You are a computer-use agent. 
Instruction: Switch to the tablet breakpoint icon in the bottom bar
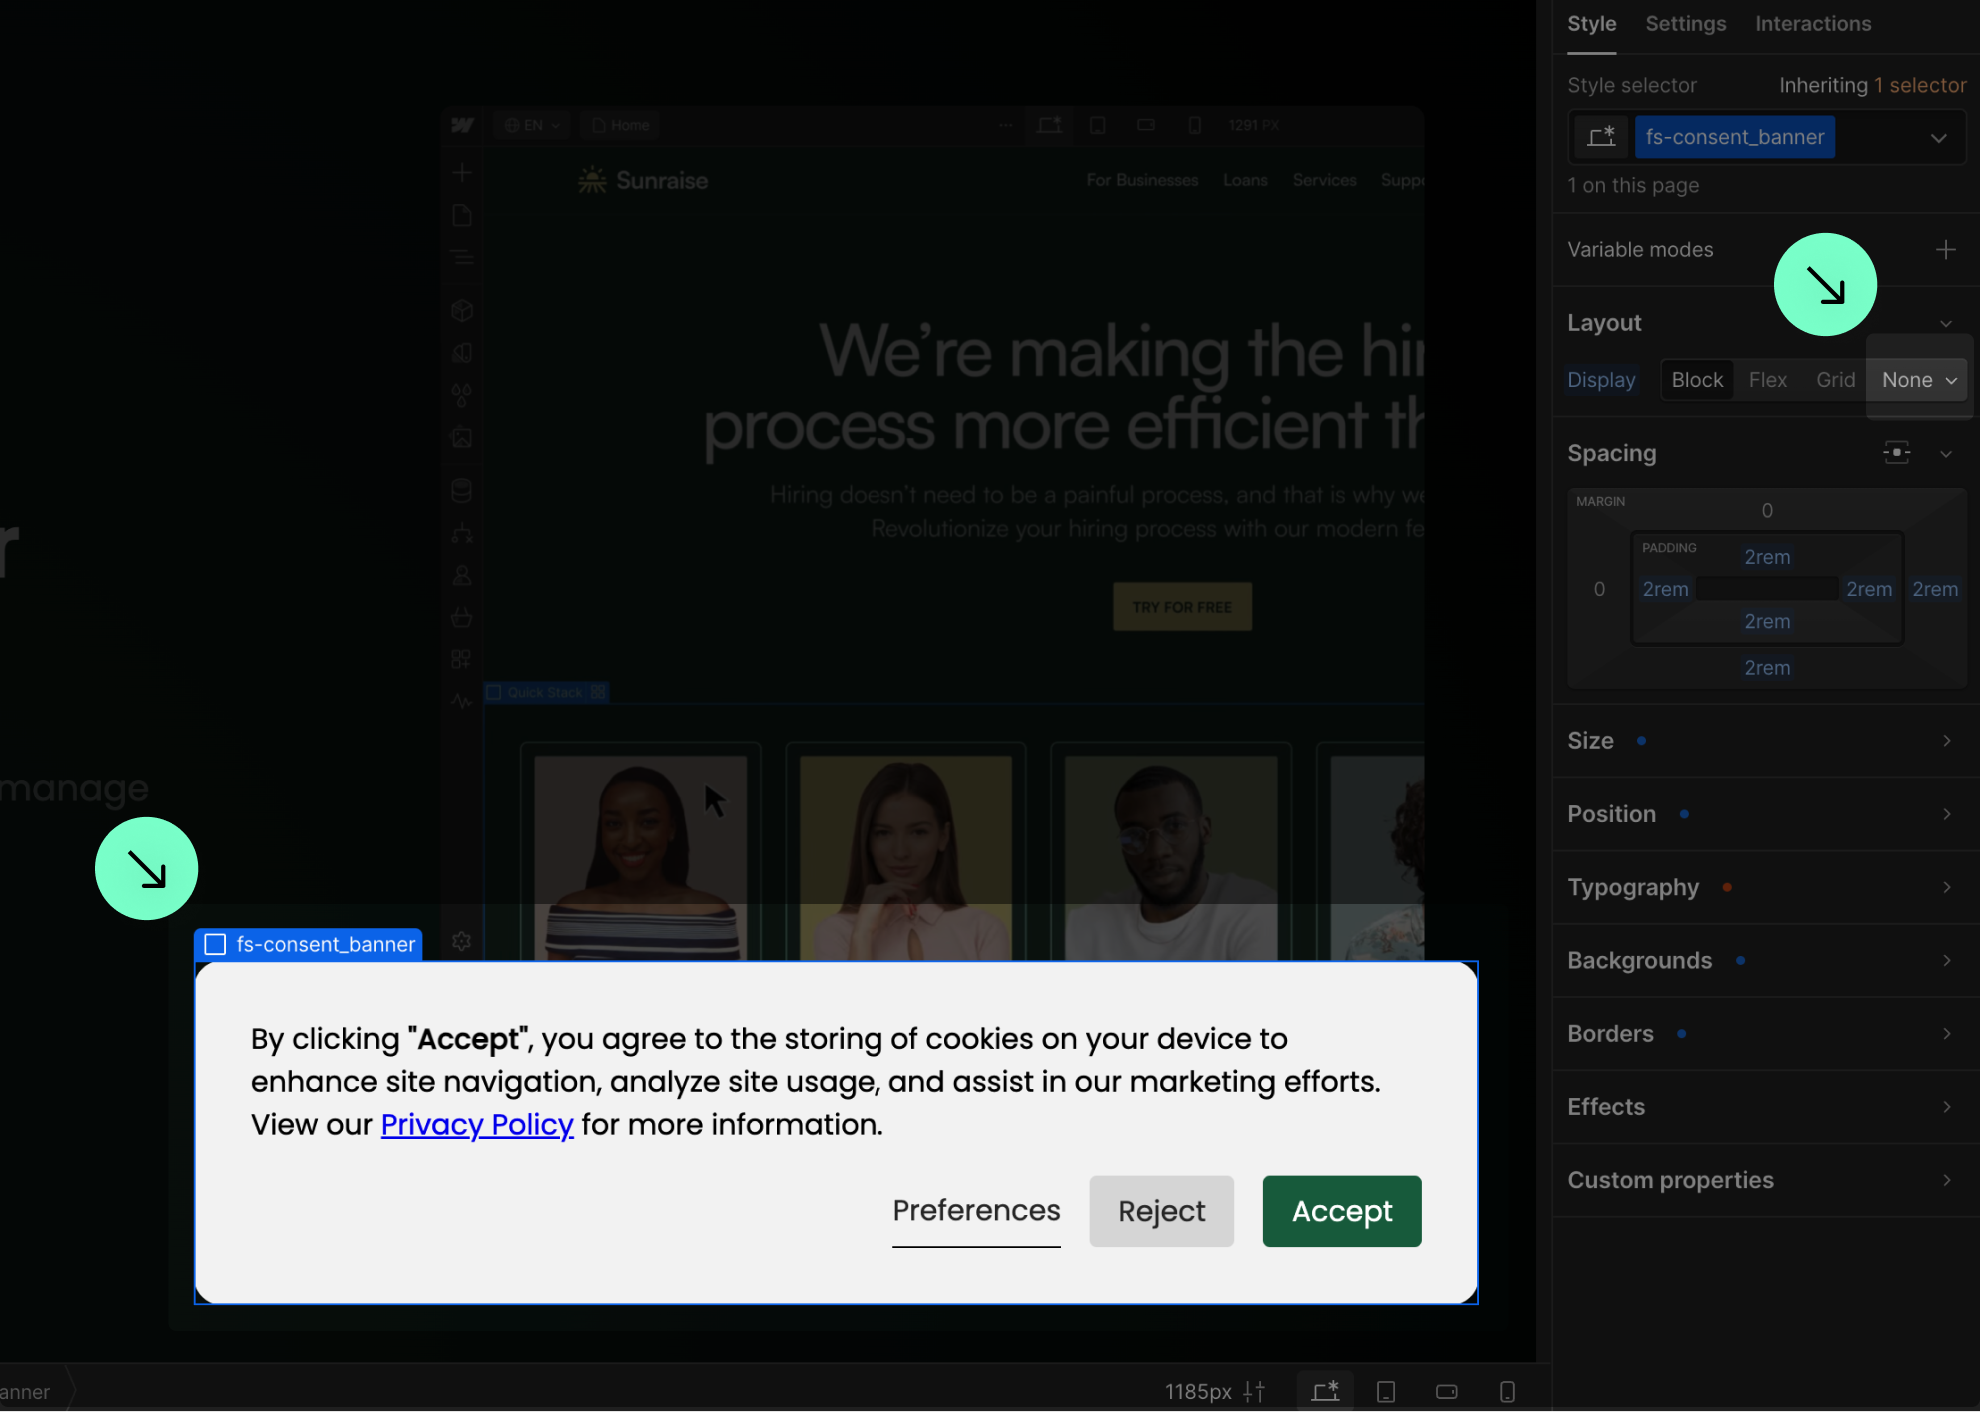[1386, 1391]
